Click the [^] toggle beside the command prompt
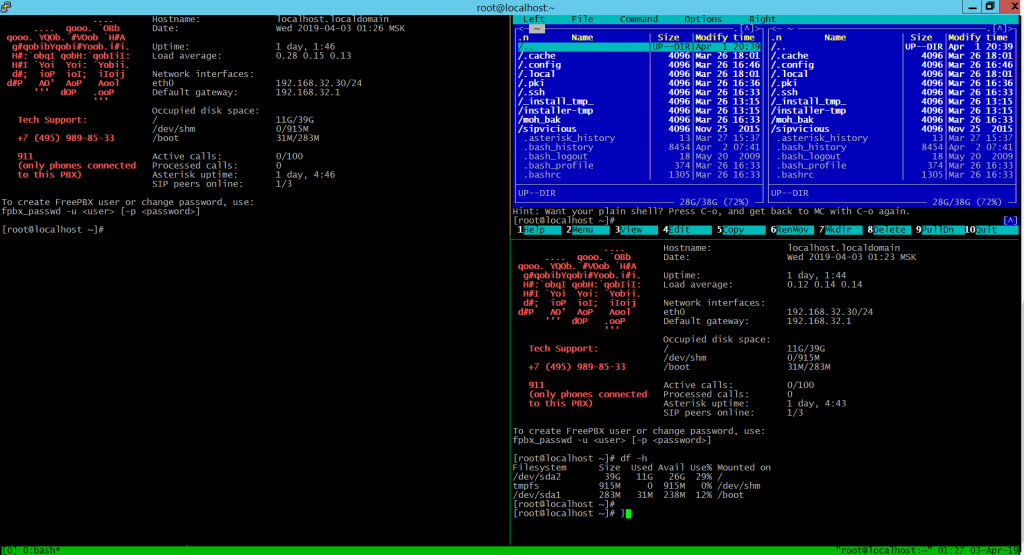 [1009, 220]
